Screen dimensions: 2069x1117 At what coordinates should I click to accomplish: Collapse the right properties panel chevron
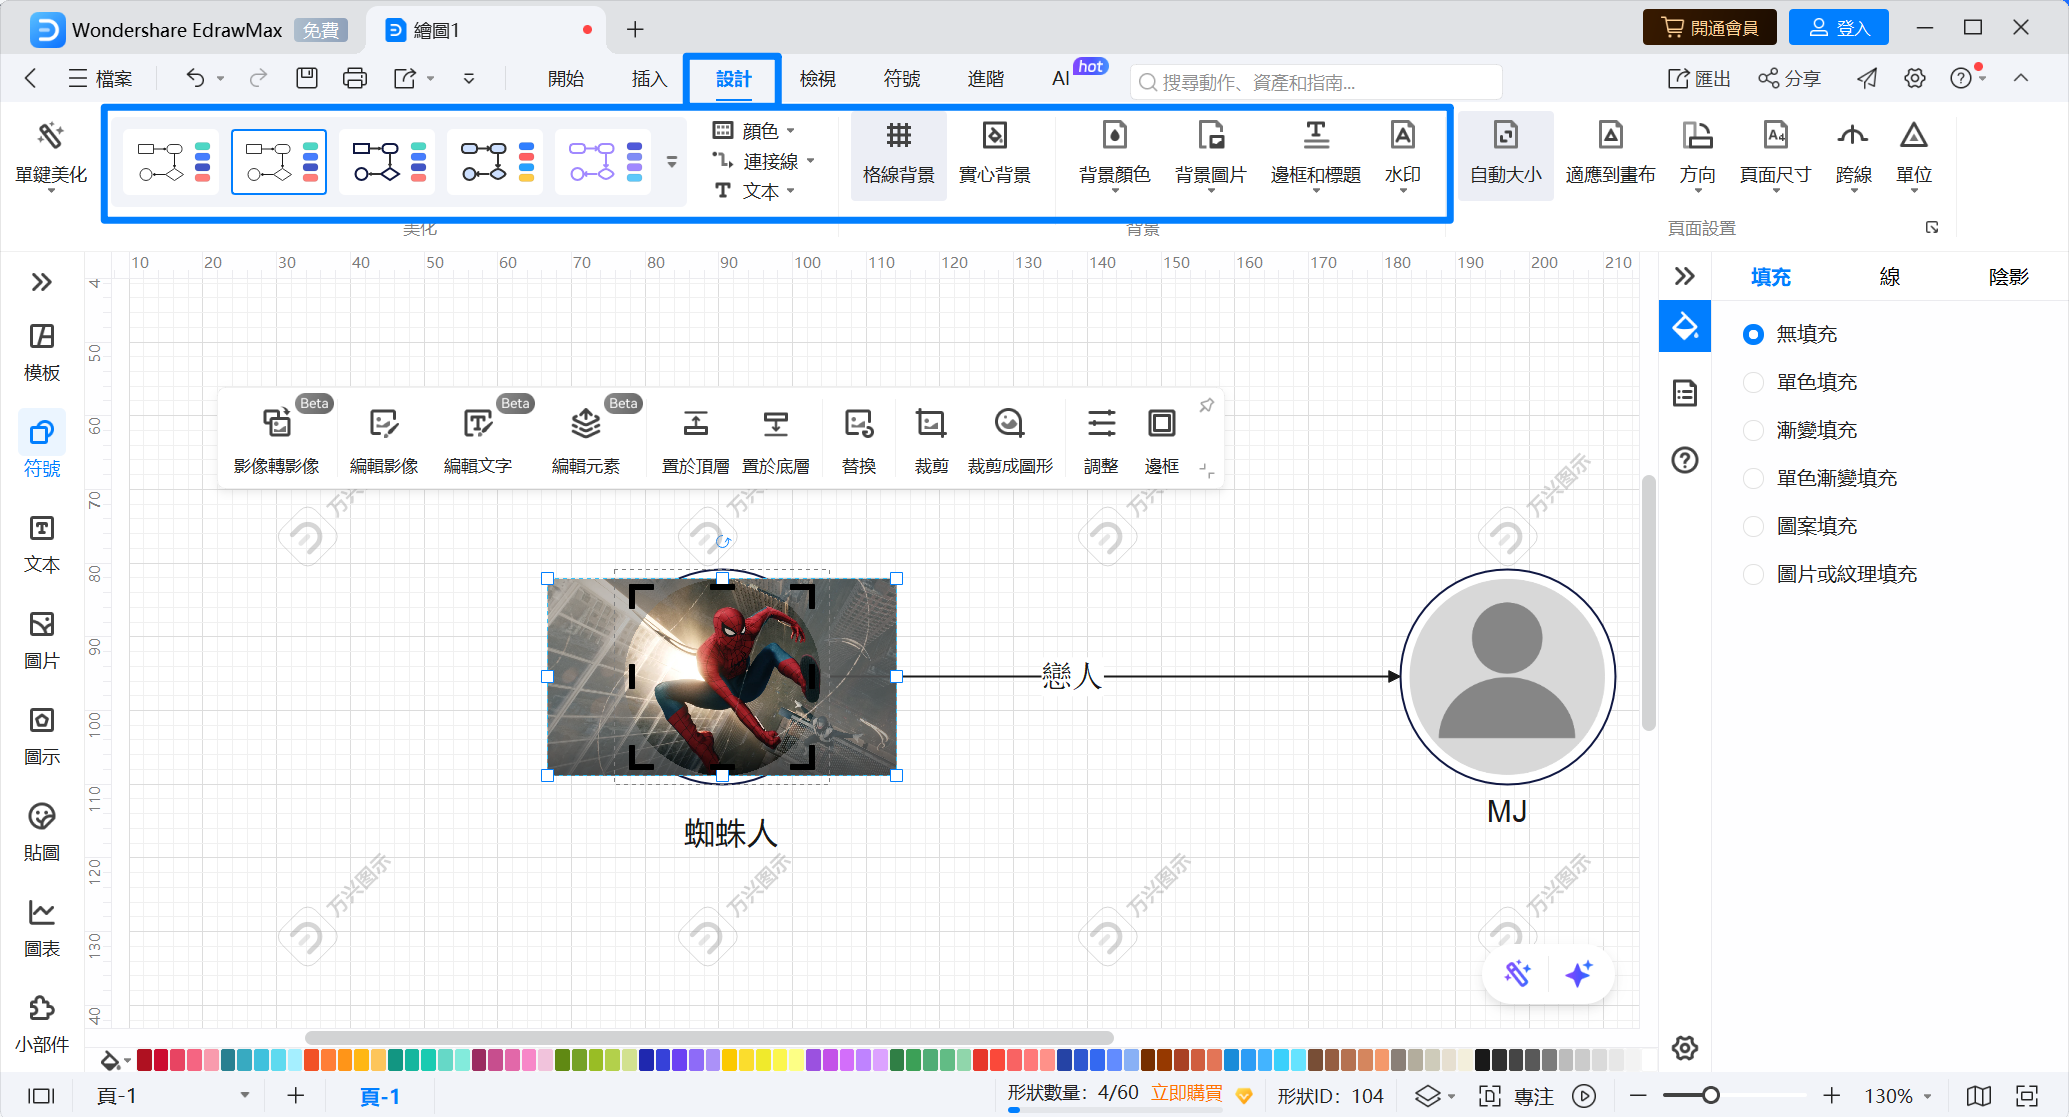(x=1685, y=276)
